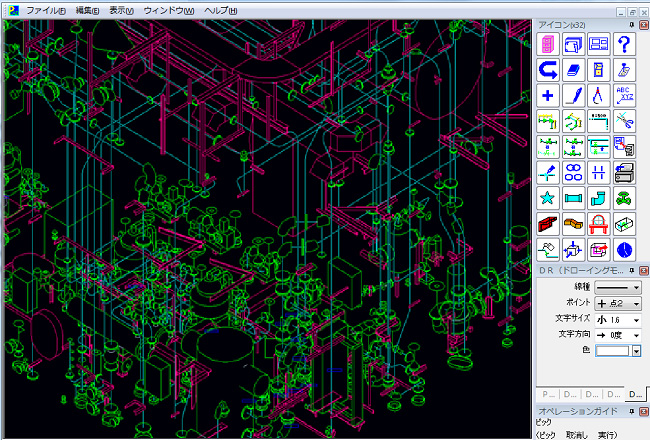Open the ポイント dropdown showing 点2
Image resolution: width=650 pixels, height=440 pixels.
pyautogui.click(x=618, y=304)
